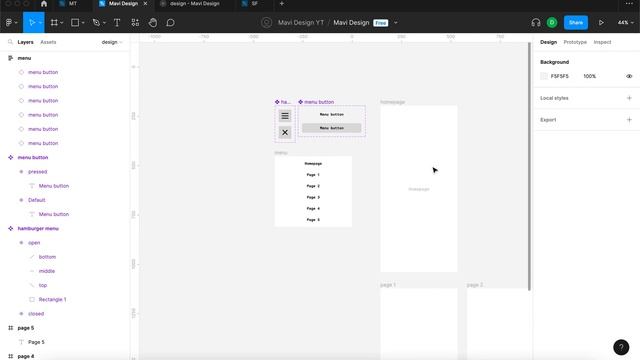Click the green user avatar
Screen dimensions: 640x360
point(552,22)
